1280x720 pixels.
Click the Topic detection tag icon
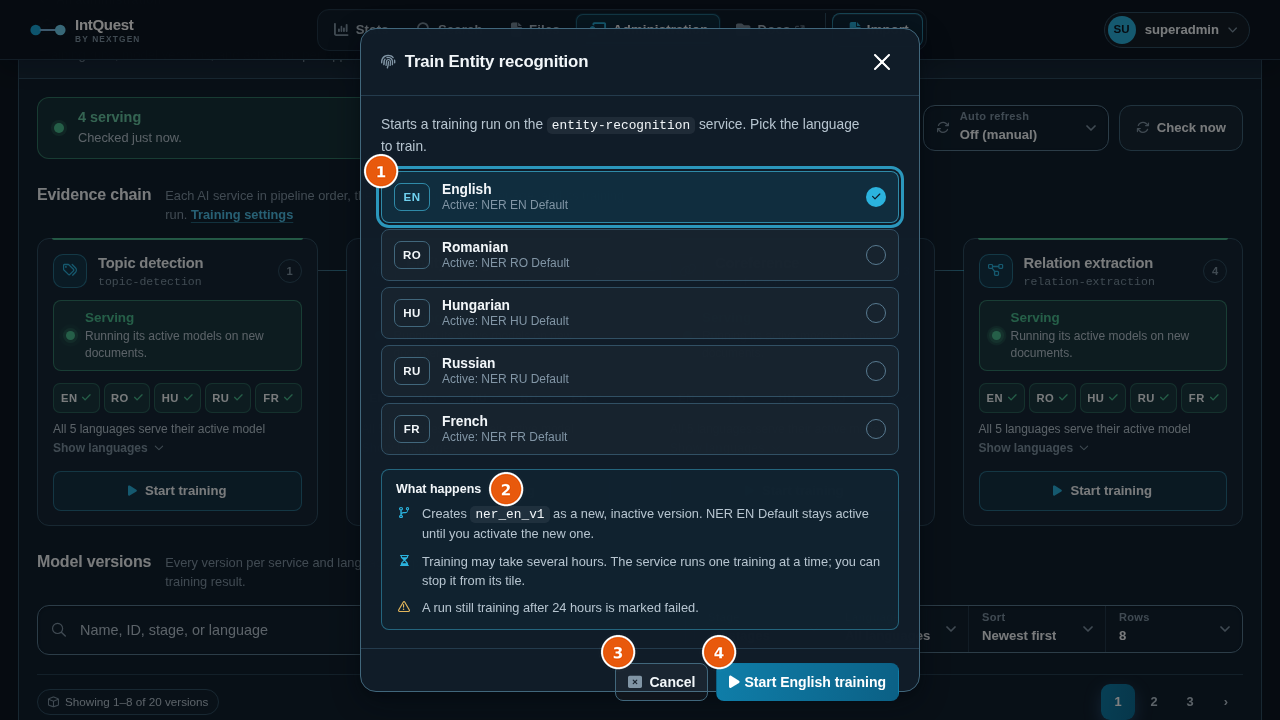(x=70, y=271)
